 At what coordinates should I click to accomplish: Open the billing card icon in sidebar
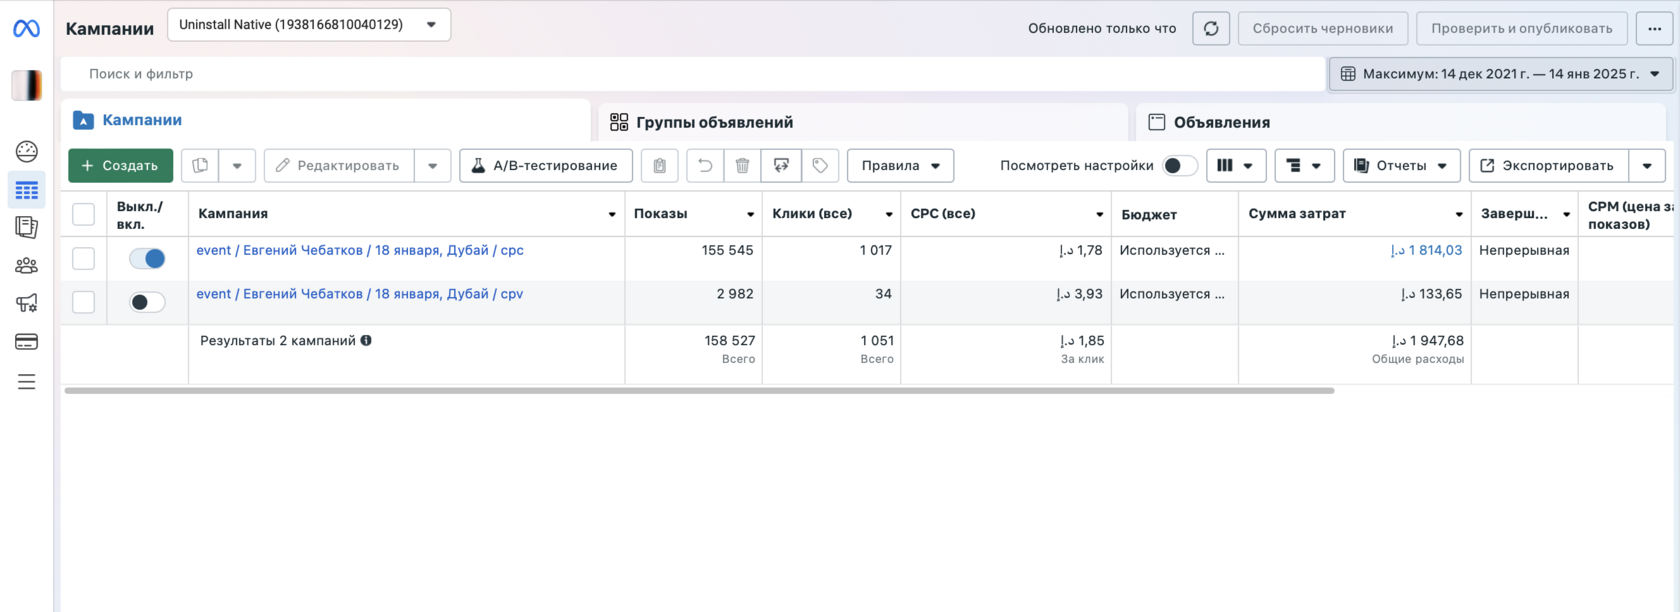pyautogui.click(x=27, y=342)
